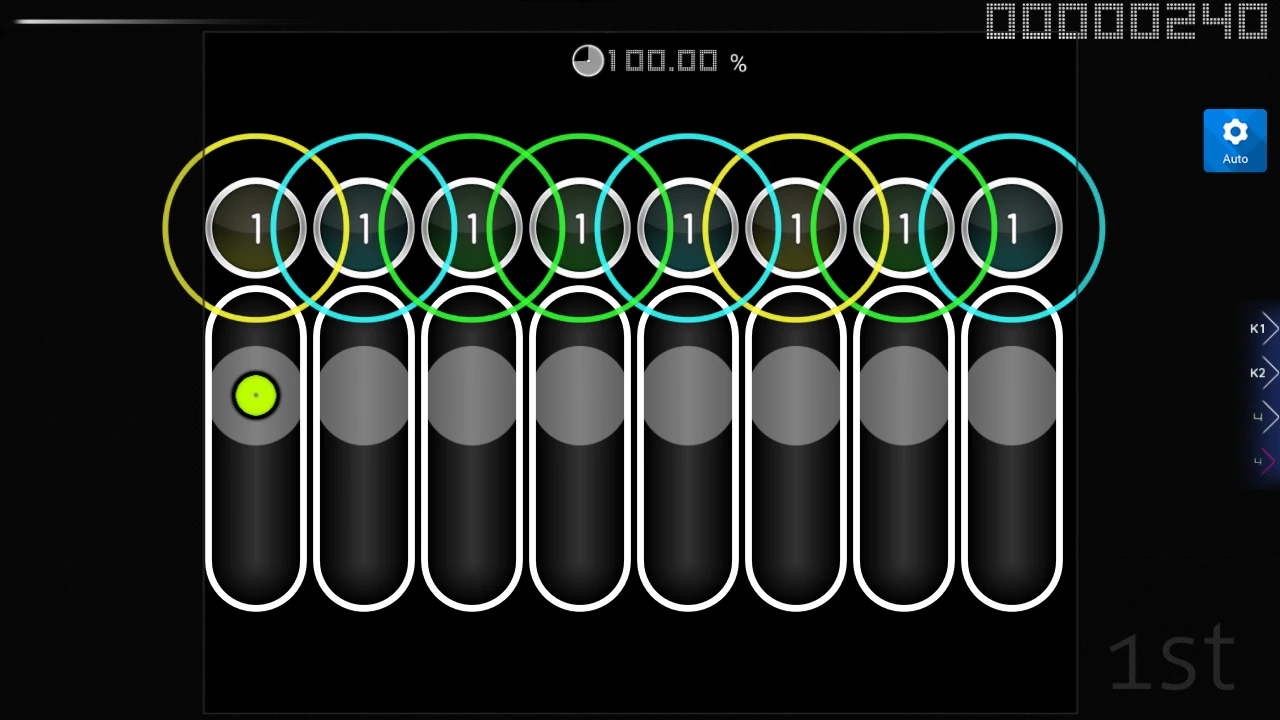Screen dimensions: 1280x720
Task: Tap the fifth hit circle from the left
Action: [687, 228]
